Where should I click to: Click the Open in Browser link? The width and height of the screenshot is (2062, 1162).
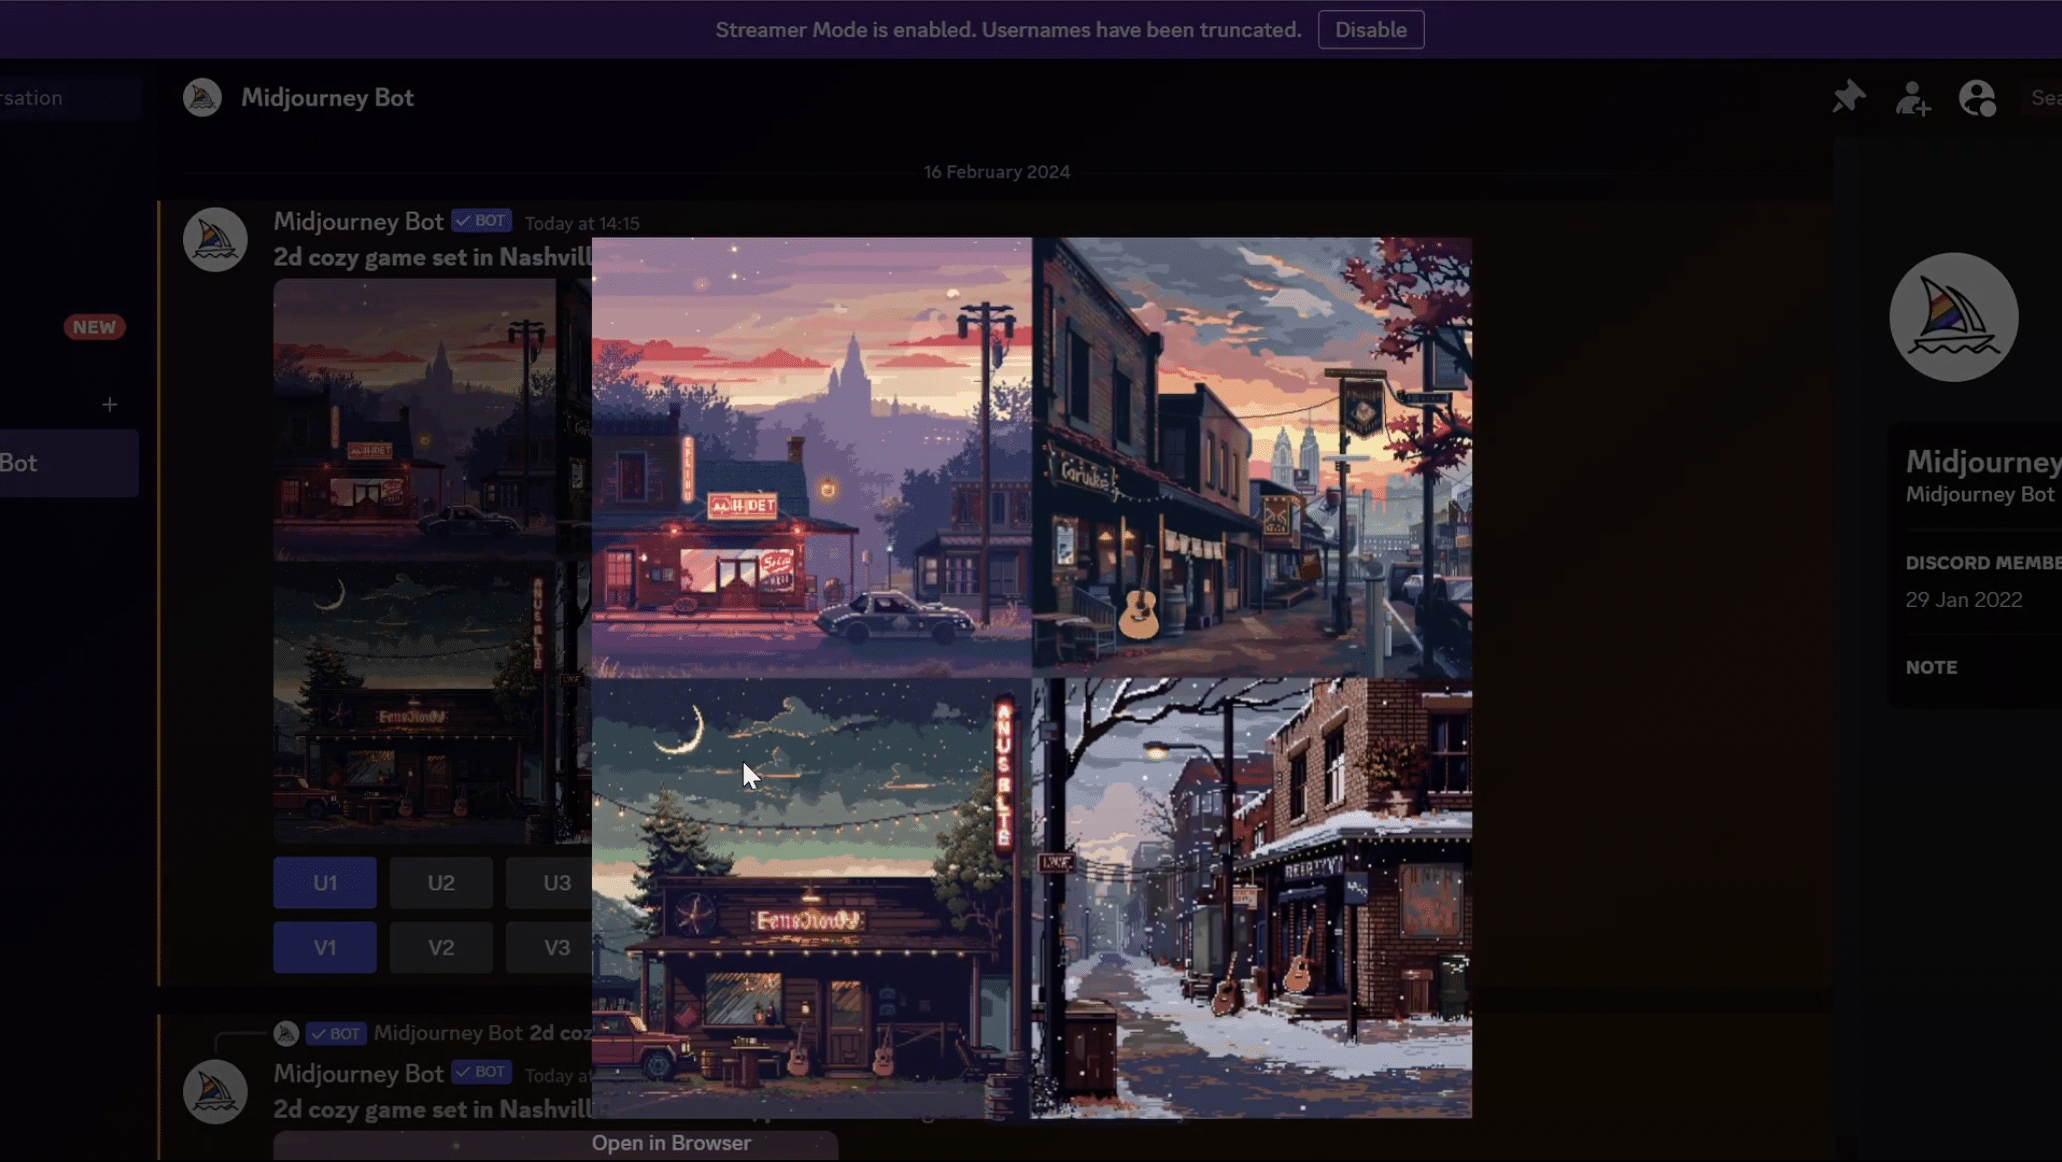click(x=671, y=1143)
